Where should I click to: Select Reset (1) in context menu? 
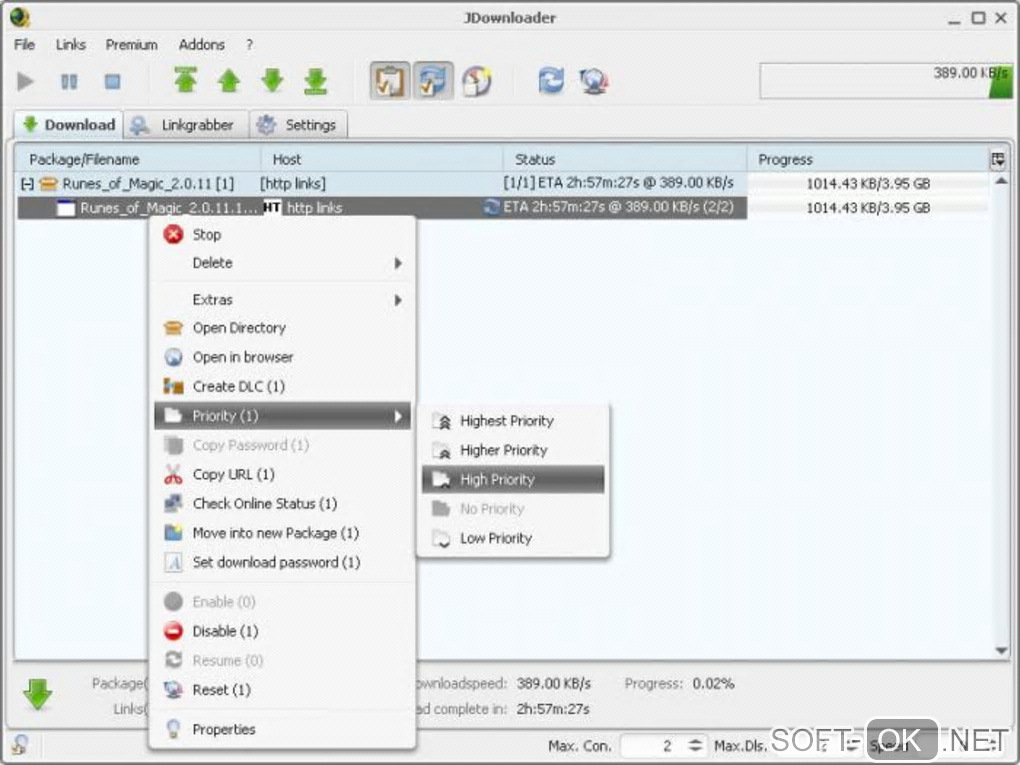click(282, 690)
